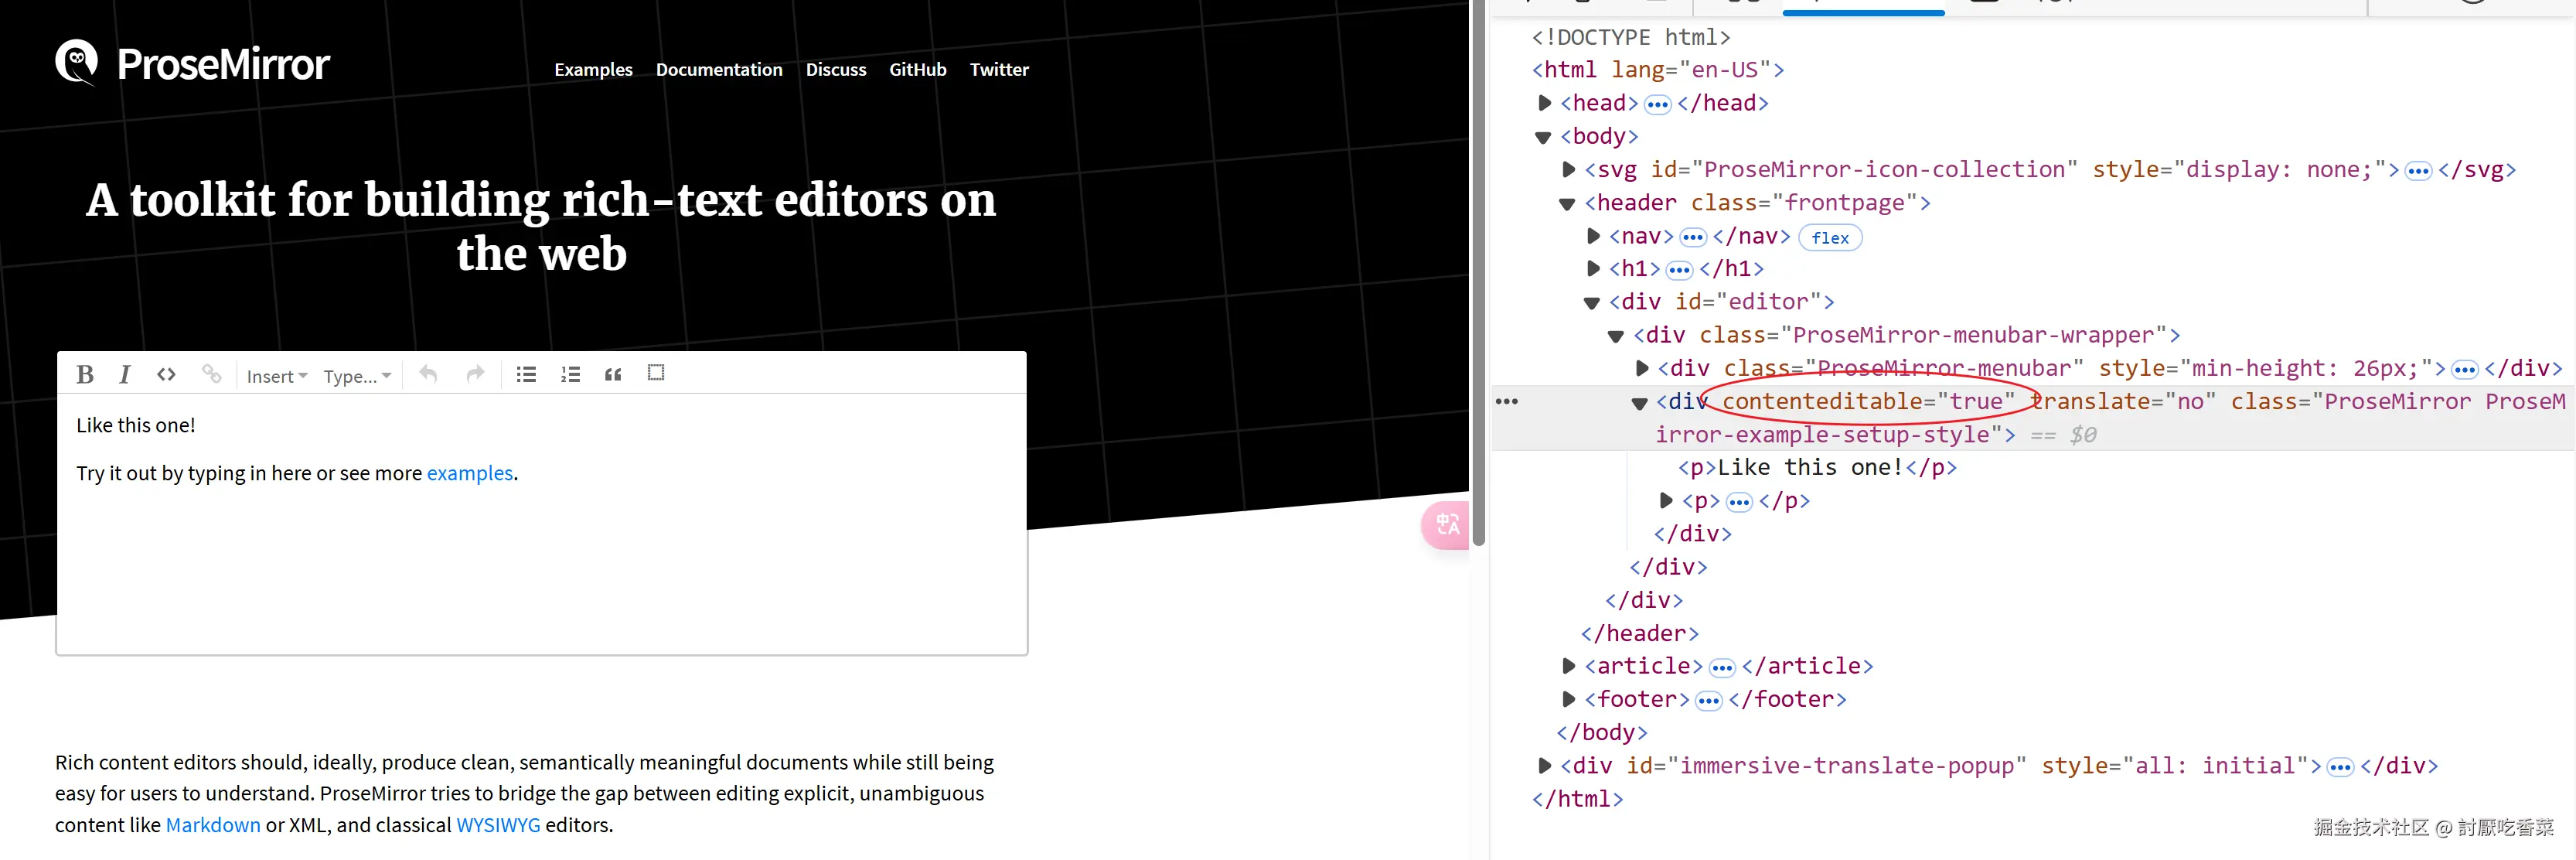2576x860 pixels.
Task: Click the add link chain icon
Action: pos(211,374)
